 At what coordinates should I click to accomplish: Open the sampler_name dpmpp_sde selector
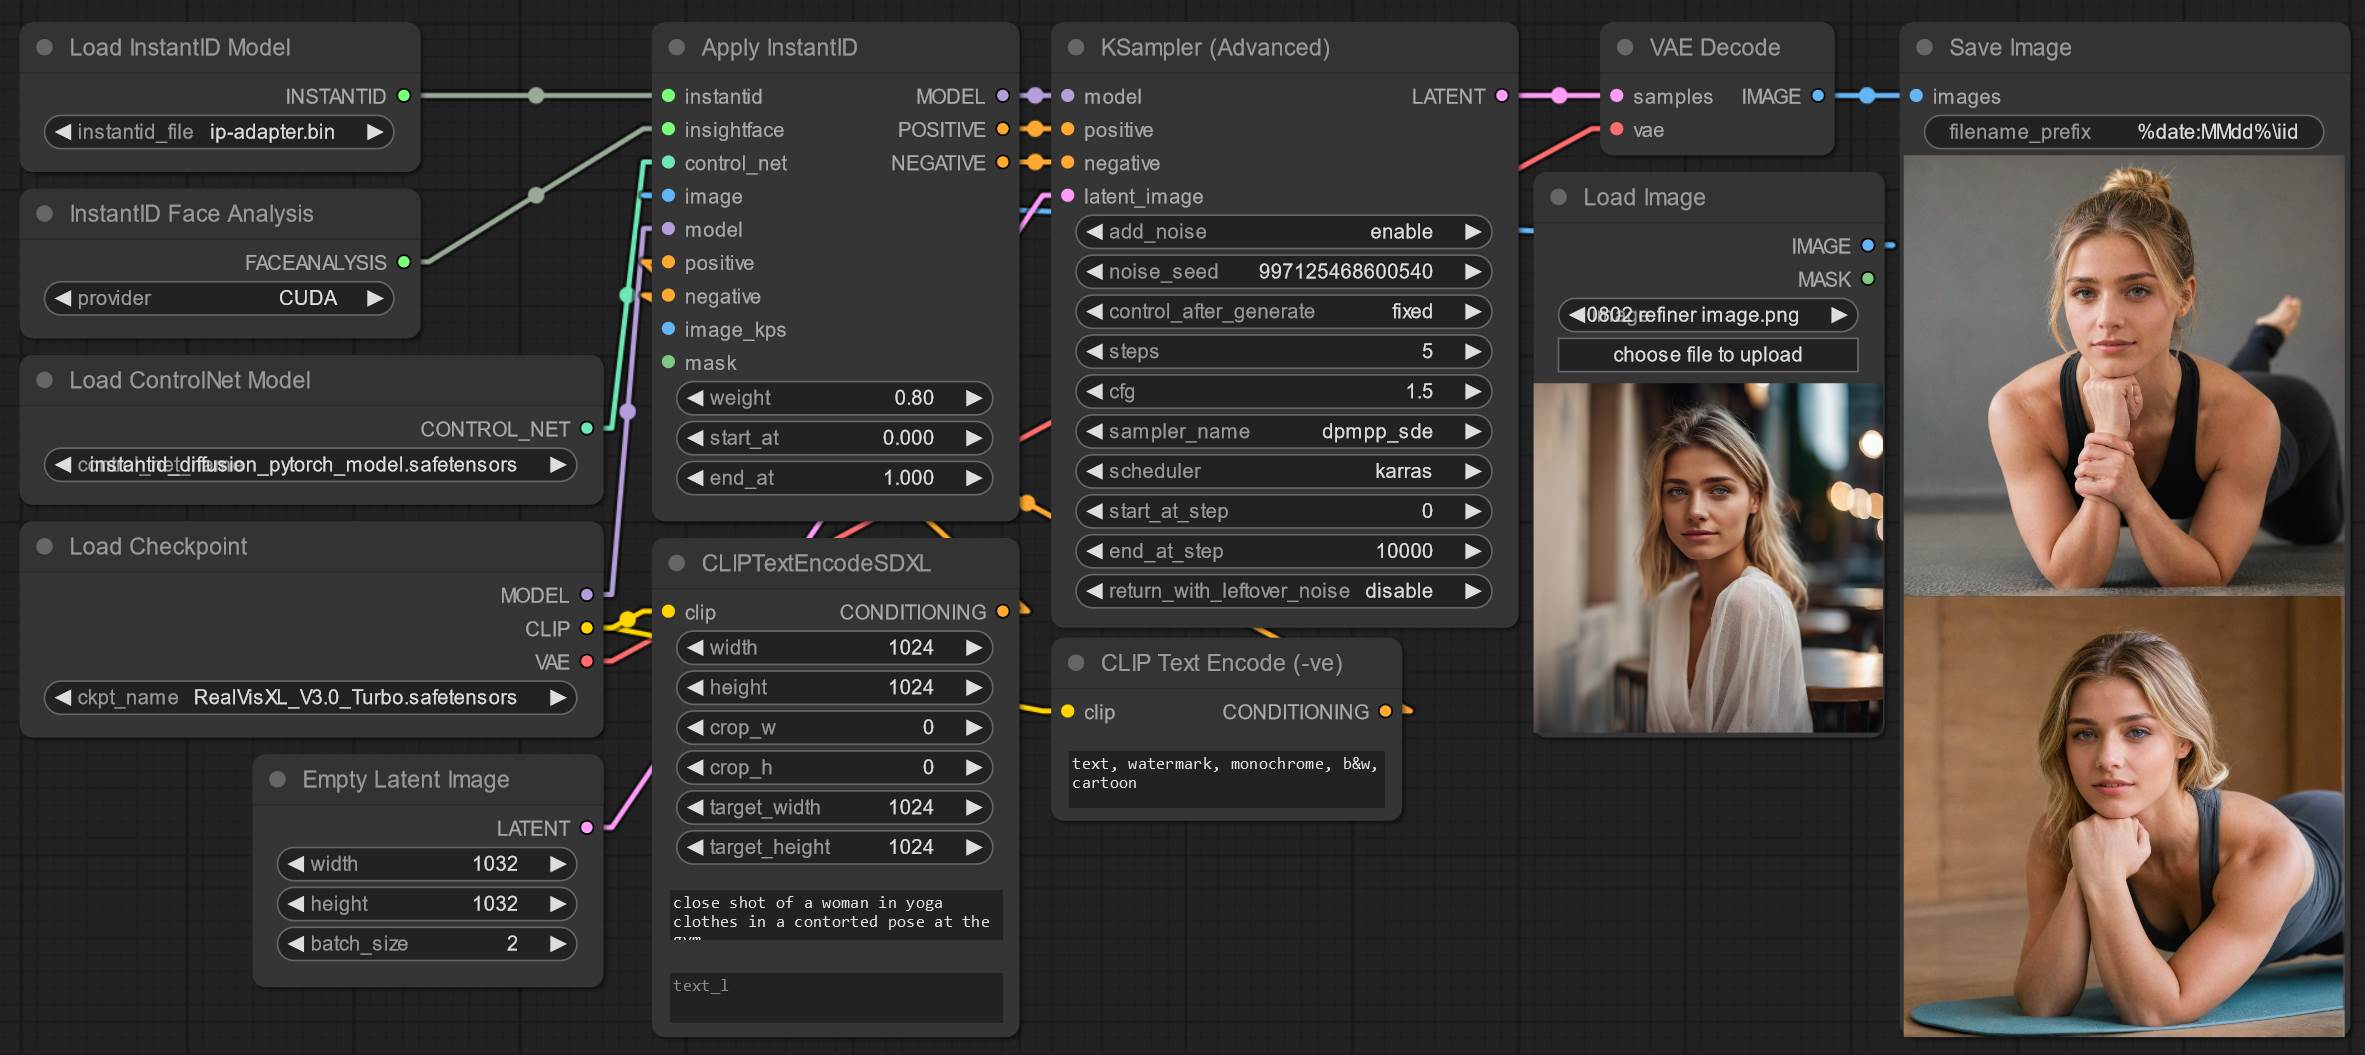pos(1284,431)
